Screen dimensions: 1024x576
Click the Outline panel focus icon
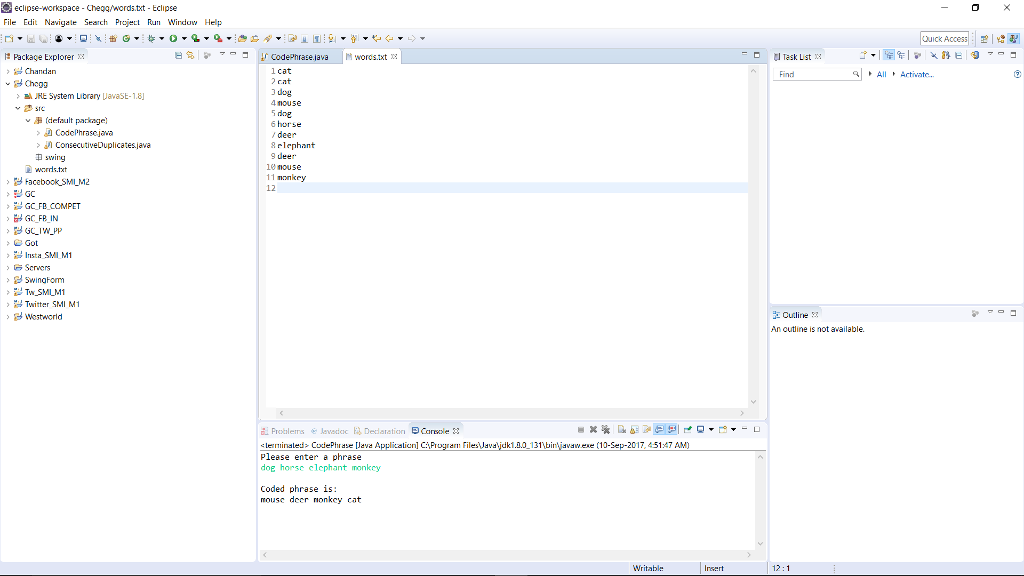point(975,314)
